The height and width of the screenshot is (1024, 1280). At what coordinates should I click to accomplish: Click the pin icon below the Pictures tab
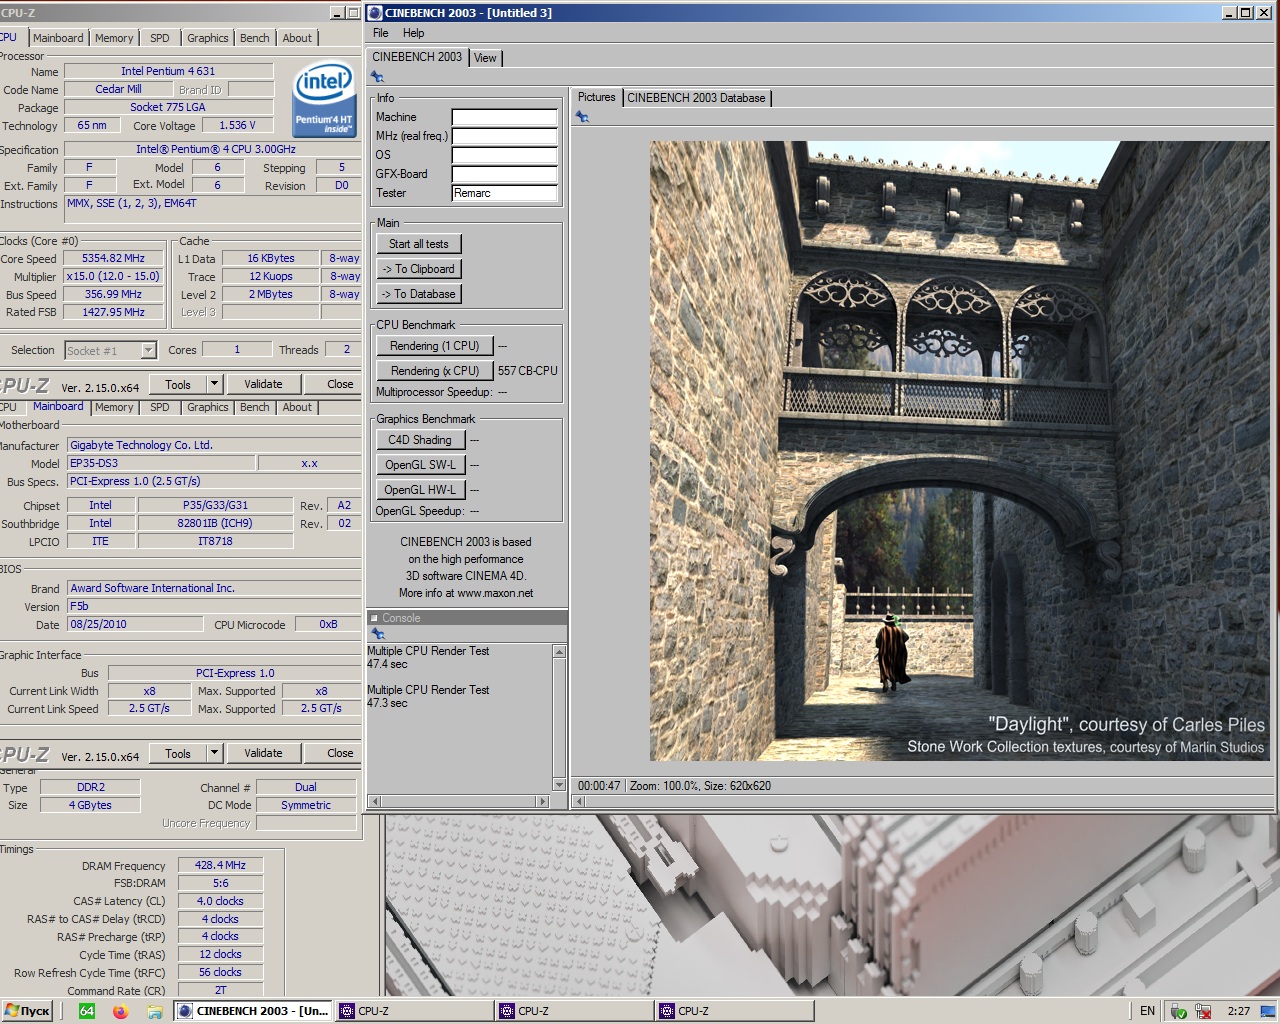[x=582, y=117]
